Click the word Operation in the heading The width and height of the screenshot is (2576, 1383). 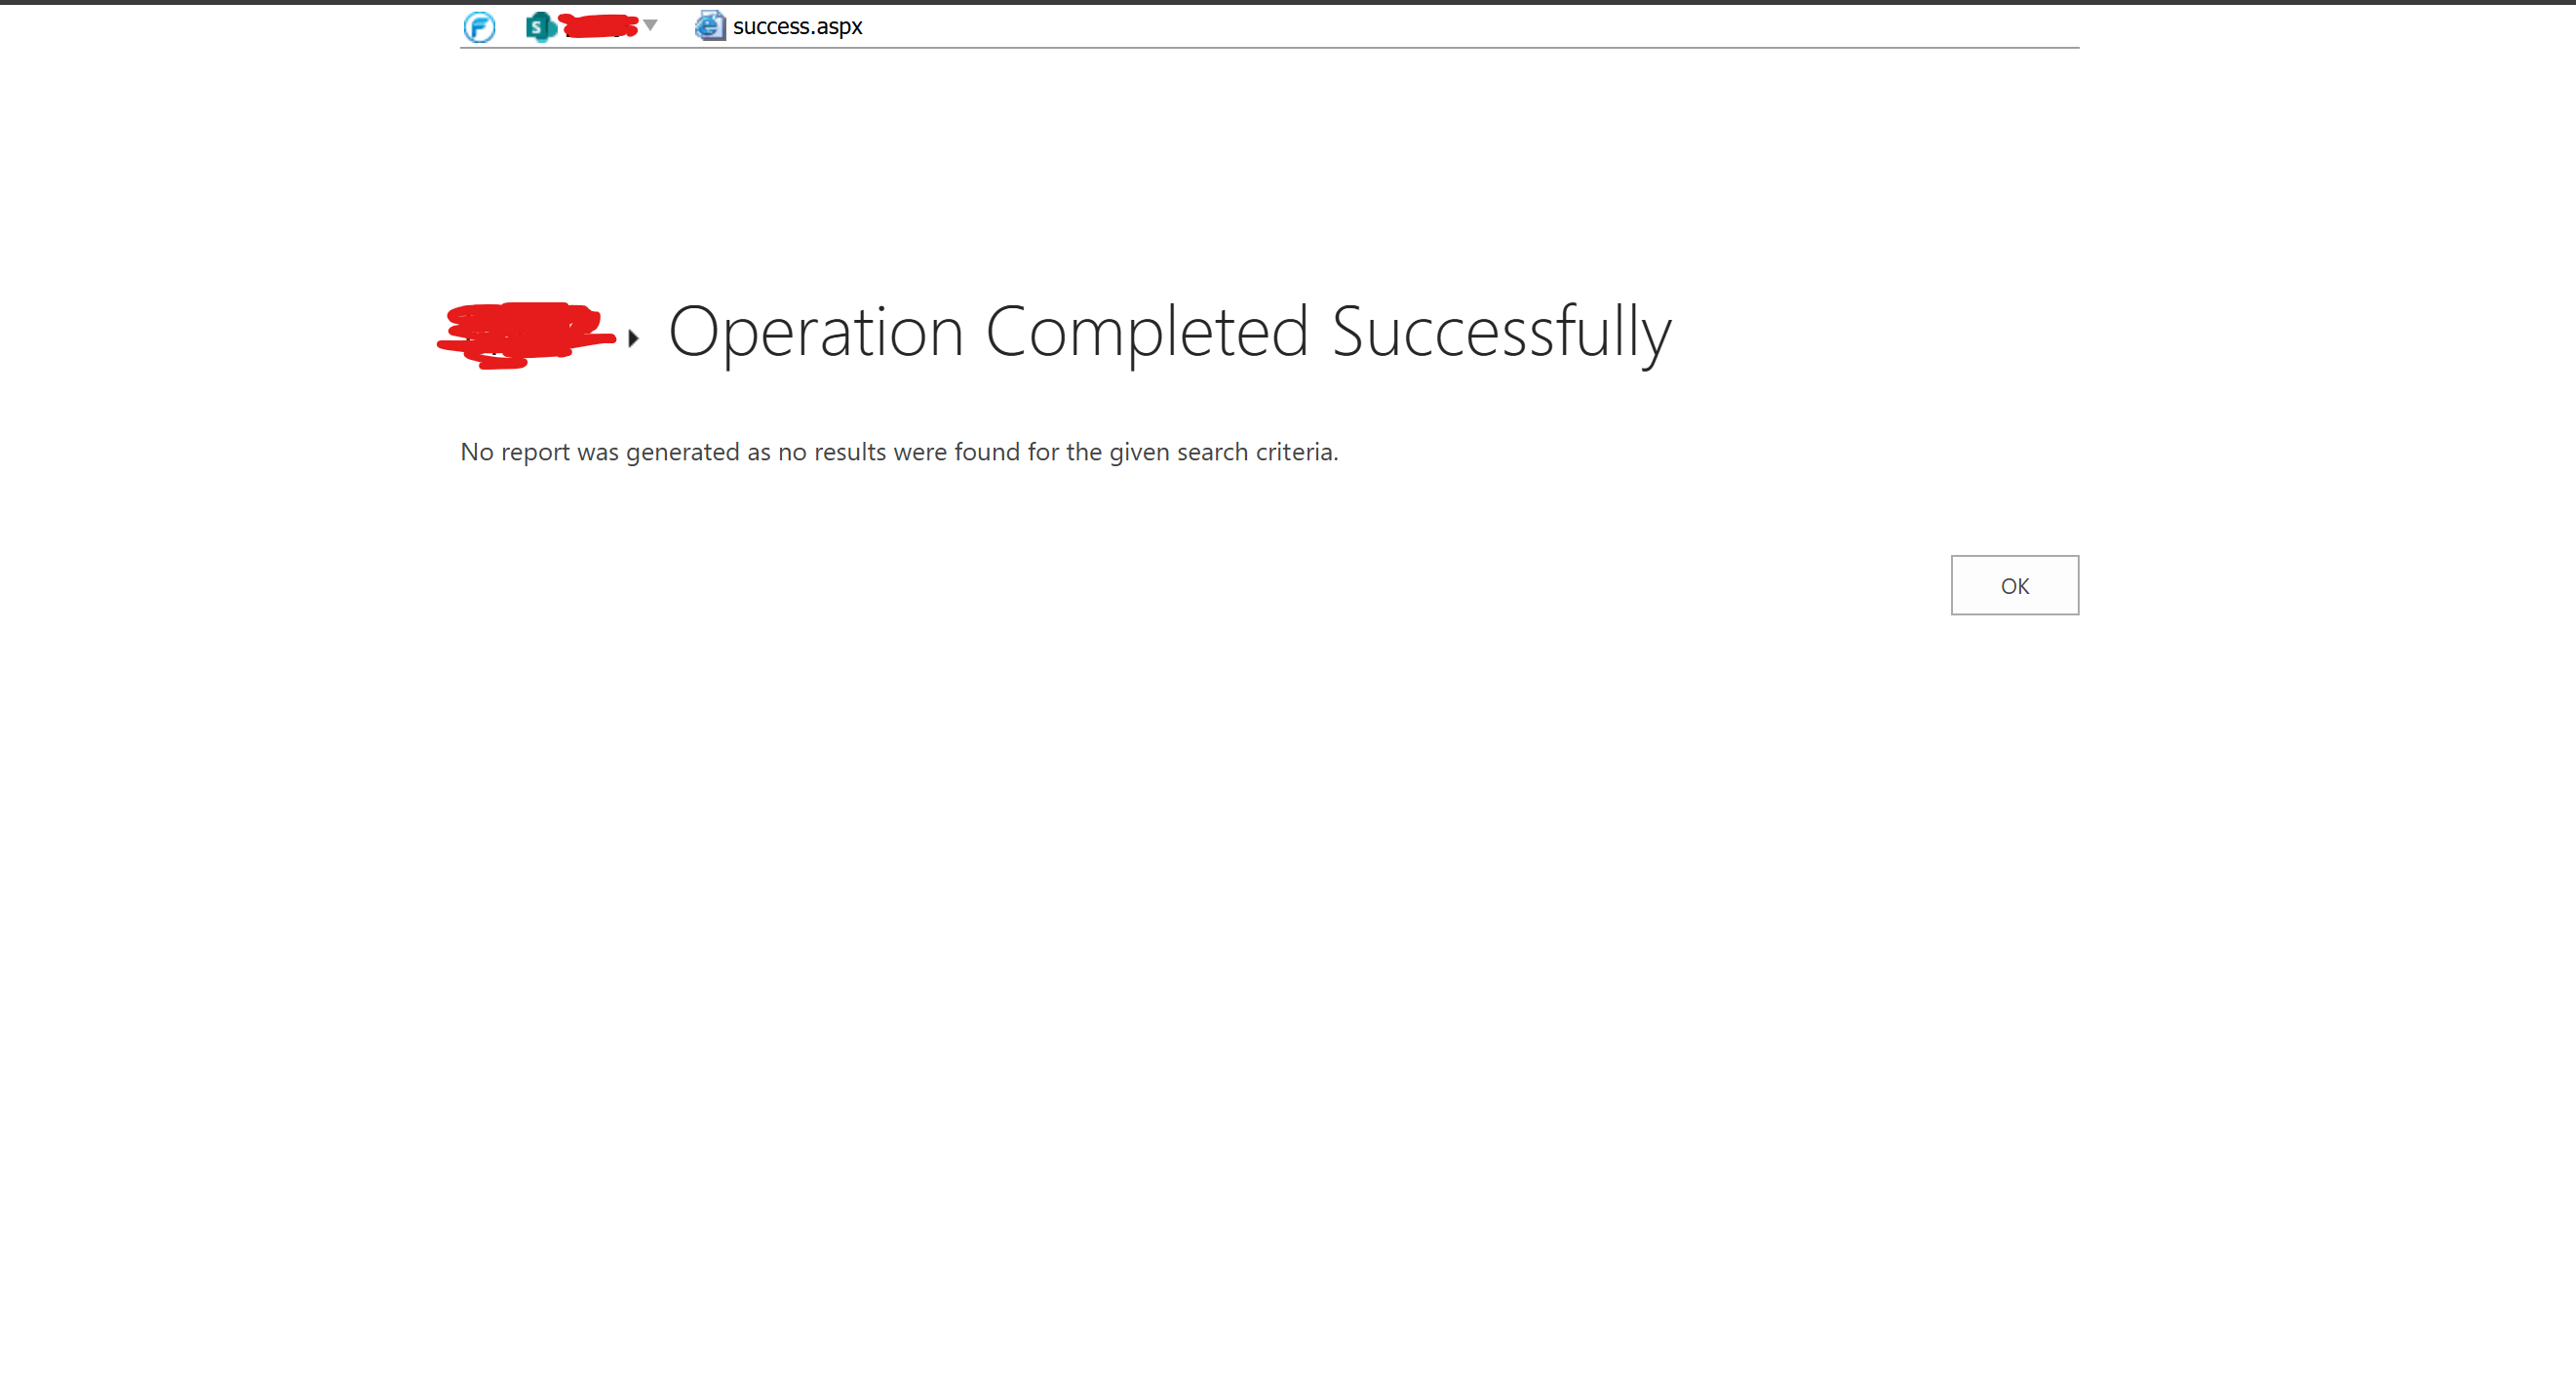[x=815, y=332]
